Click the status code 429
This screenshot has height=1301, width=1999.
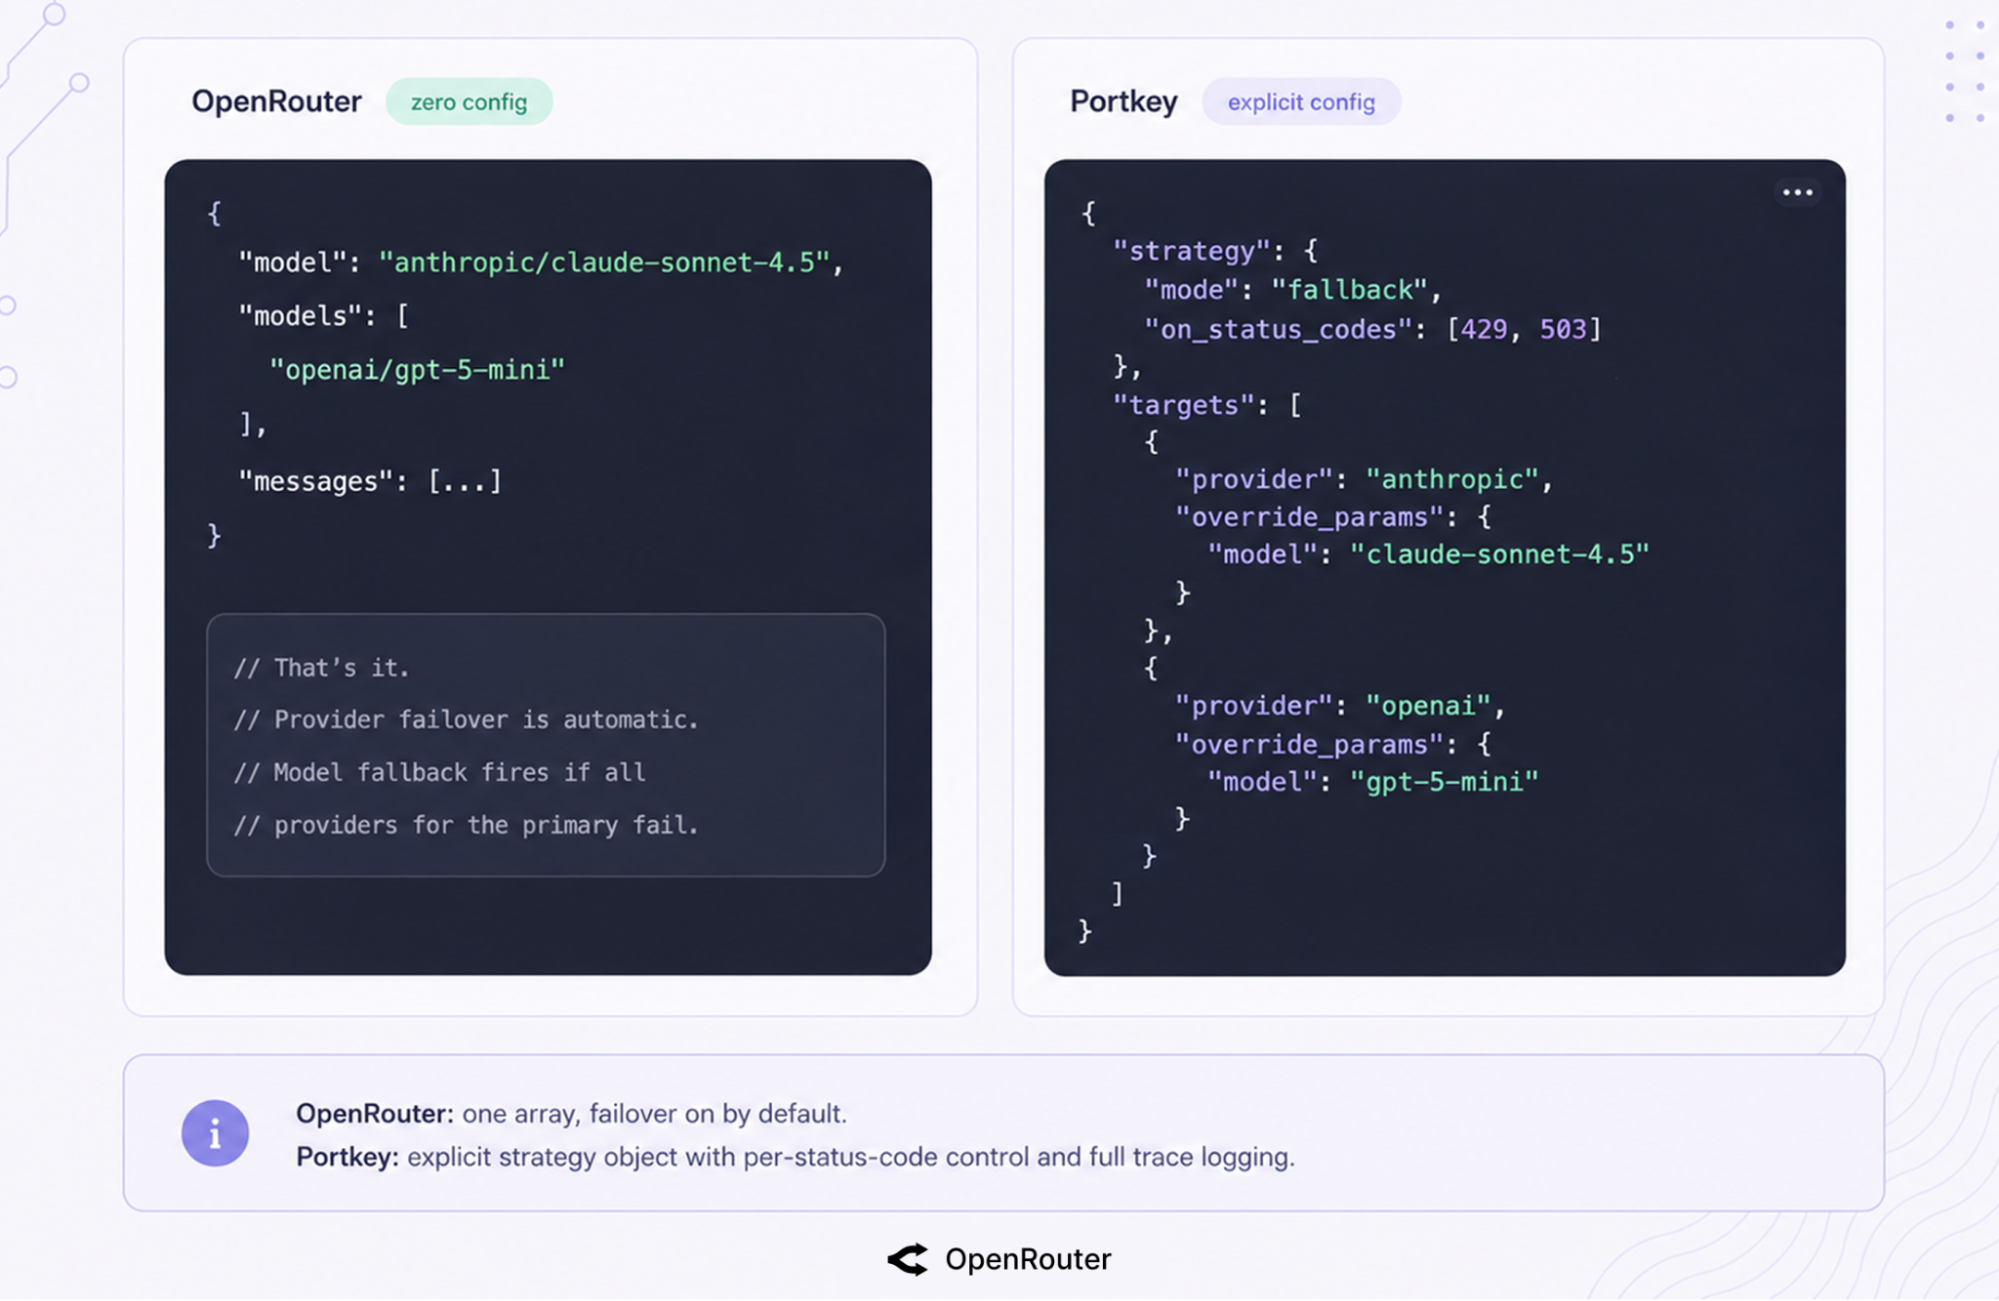1484,329
